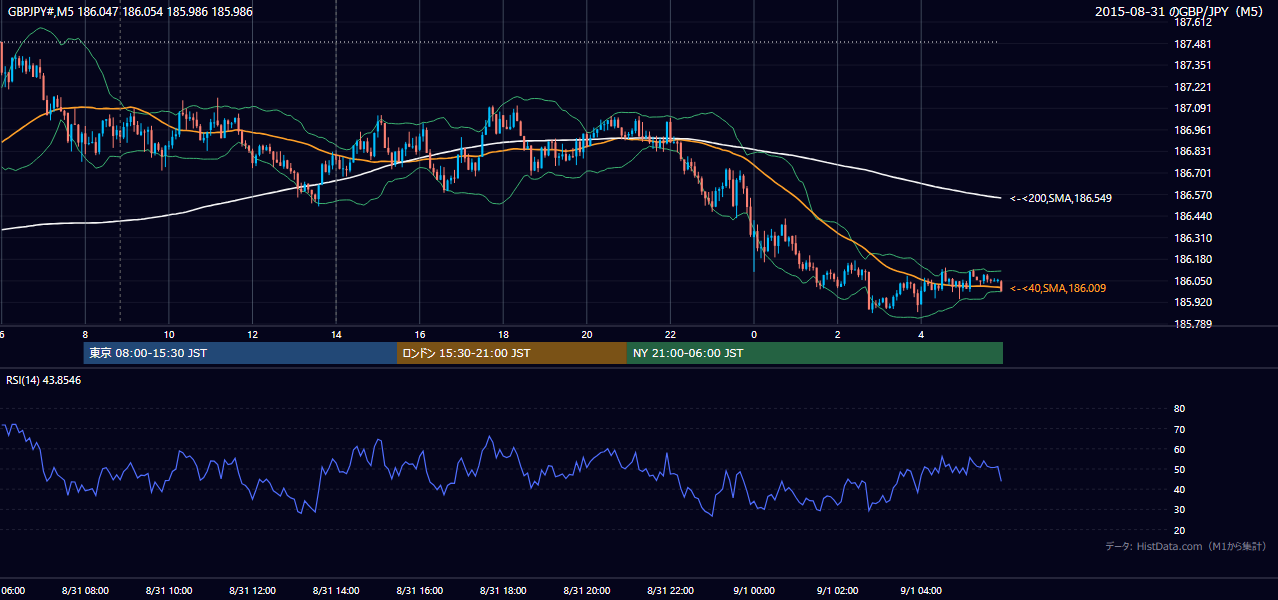Click the 8/31 08:00 time axis label

click(x=85, y=590)
